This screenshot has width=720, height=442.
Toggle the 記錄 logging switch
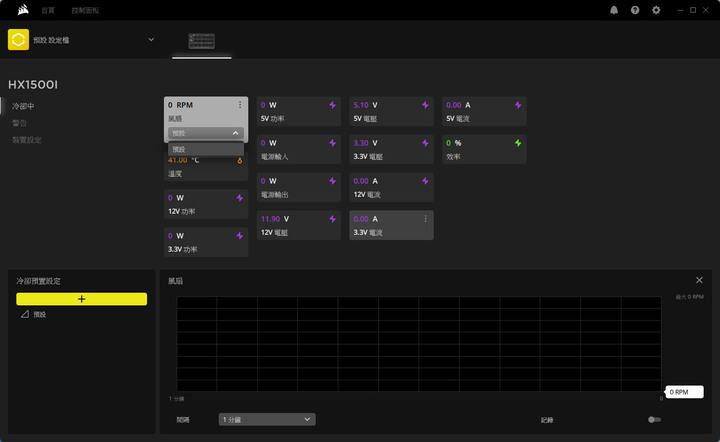click(654, 420)
